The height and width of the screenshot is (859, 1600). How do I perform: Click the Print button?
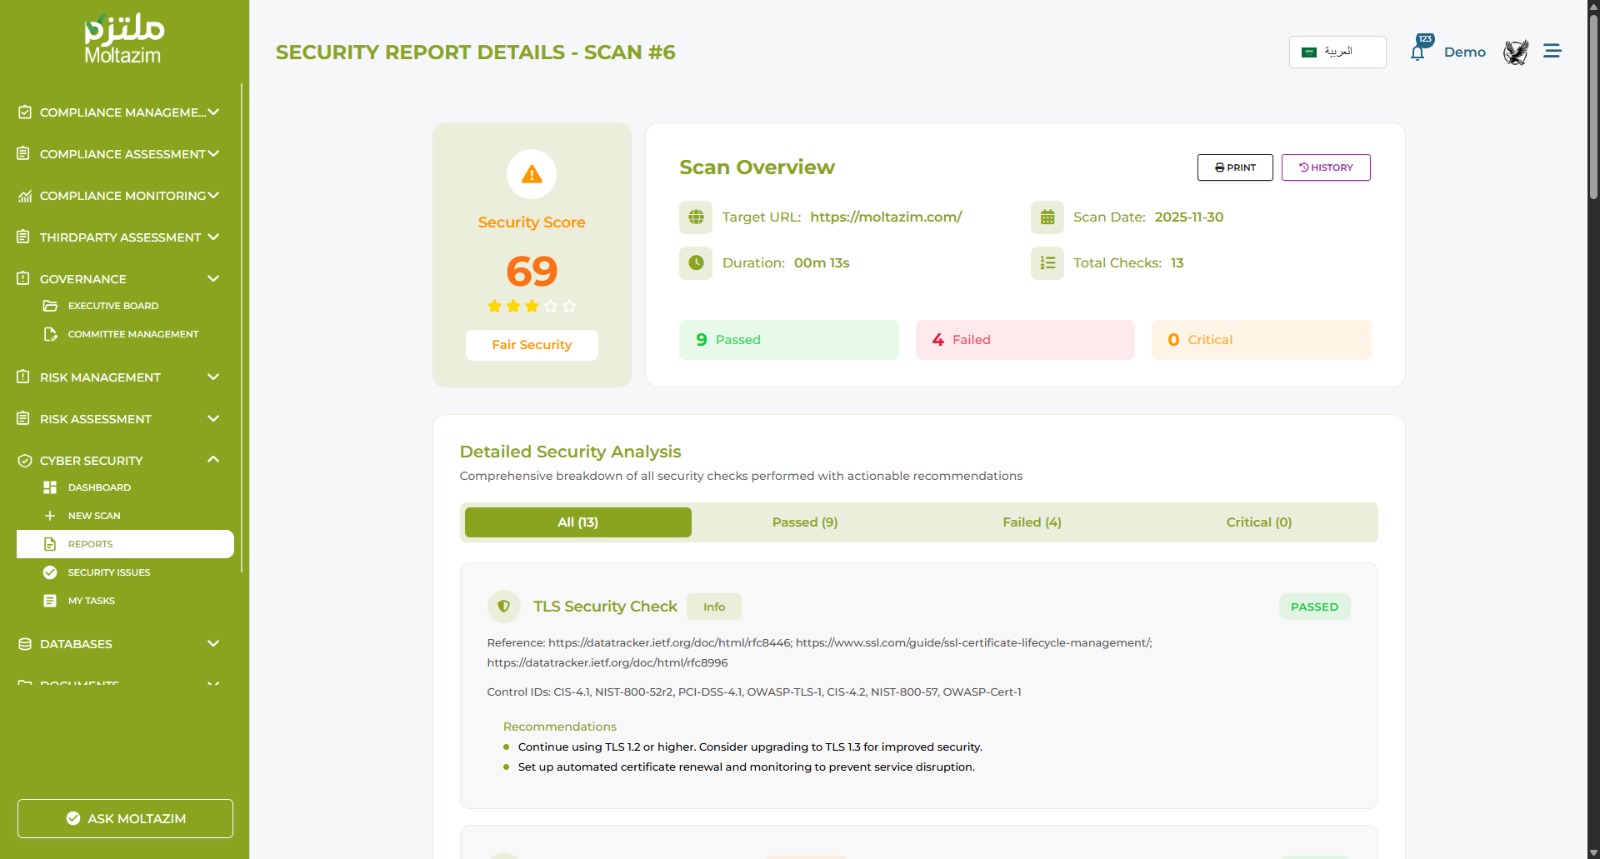1235,168
